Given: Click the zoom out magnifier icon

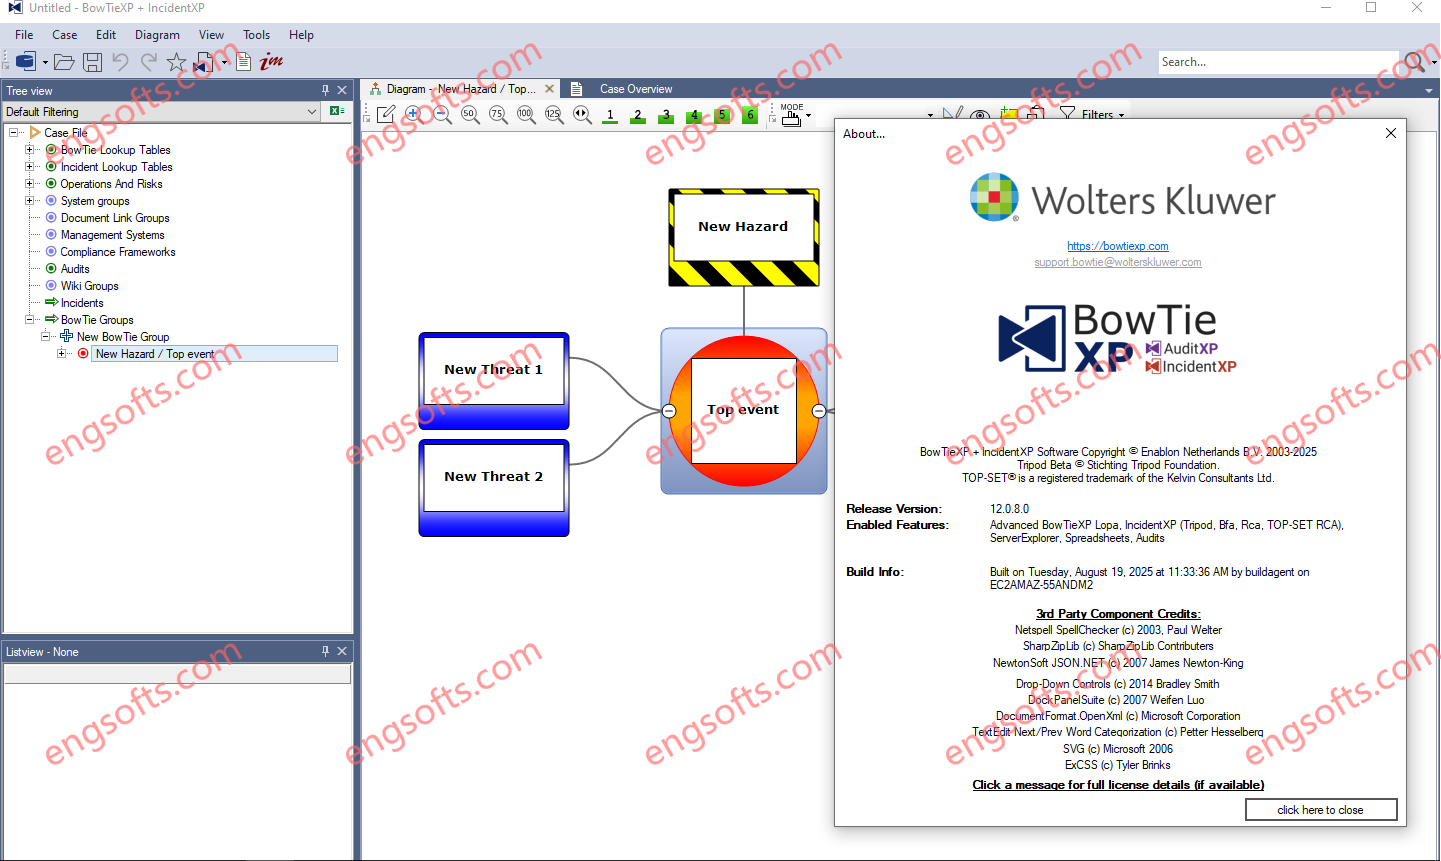Looking at the screenshot, I should (442, 115).
